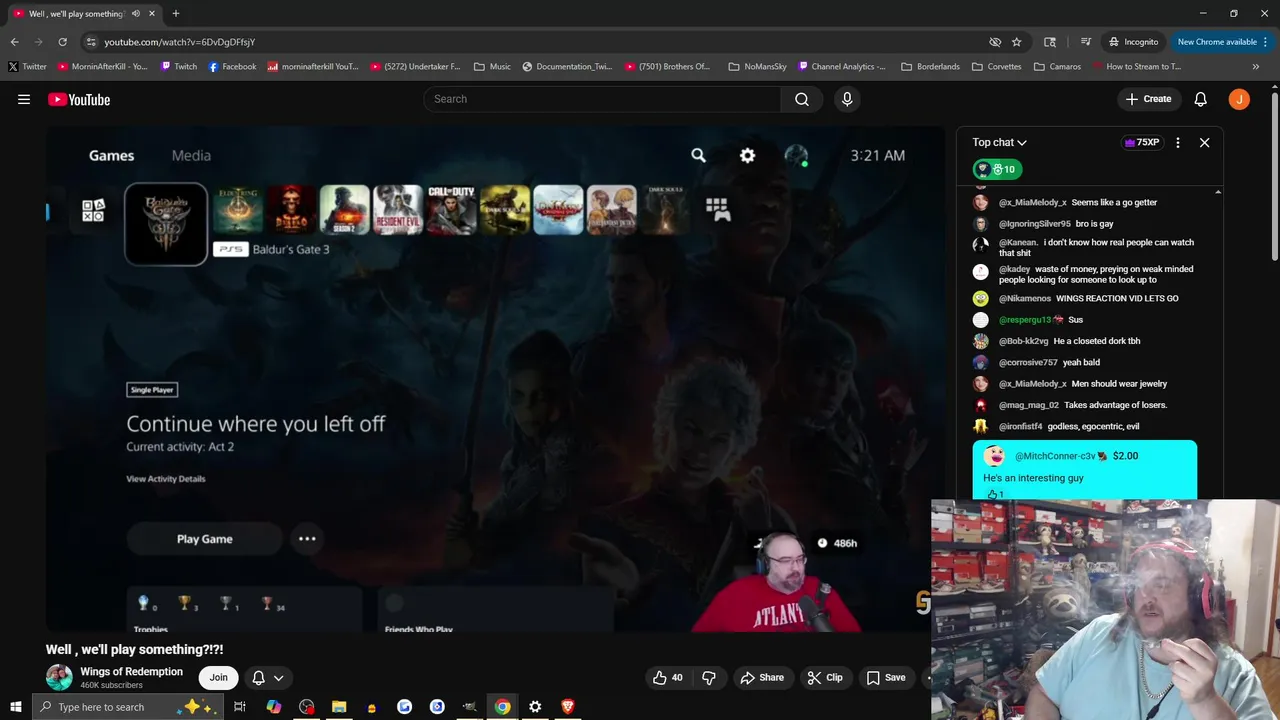The height and width of the screenshot is (720, 1280).
Task: Click the green 10 points pill in chat
Action: click(998, 169)
